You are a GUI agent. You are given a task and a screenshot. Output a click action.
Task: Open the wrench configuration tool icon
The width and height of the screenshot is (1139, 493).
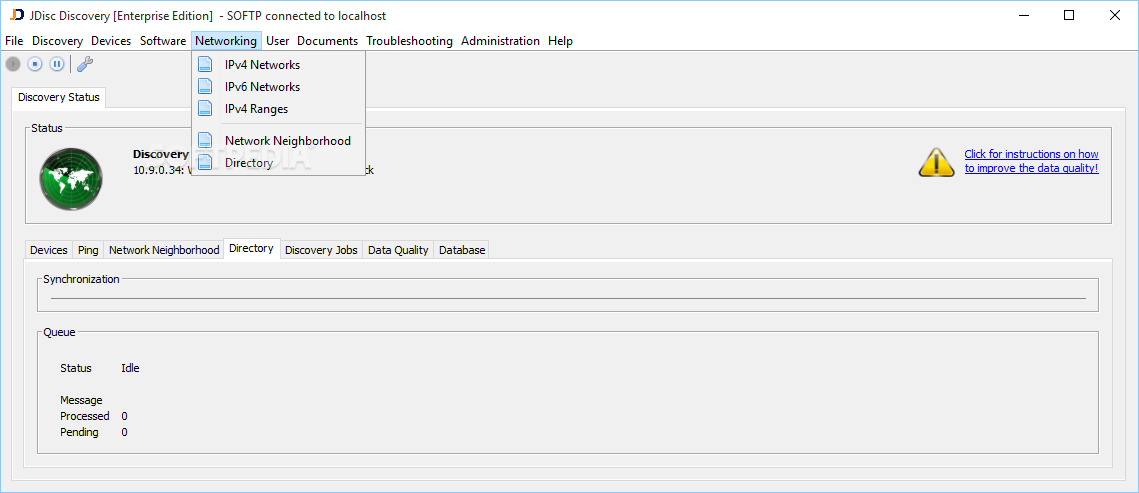[85, 64]
